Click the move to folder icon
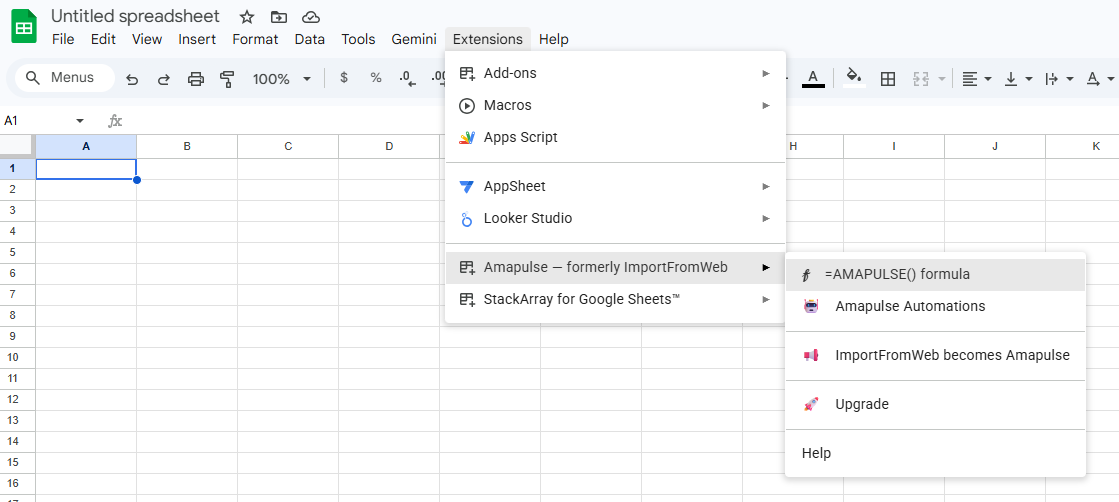Viewport: 1119px width, 502px height. (279, 17)
